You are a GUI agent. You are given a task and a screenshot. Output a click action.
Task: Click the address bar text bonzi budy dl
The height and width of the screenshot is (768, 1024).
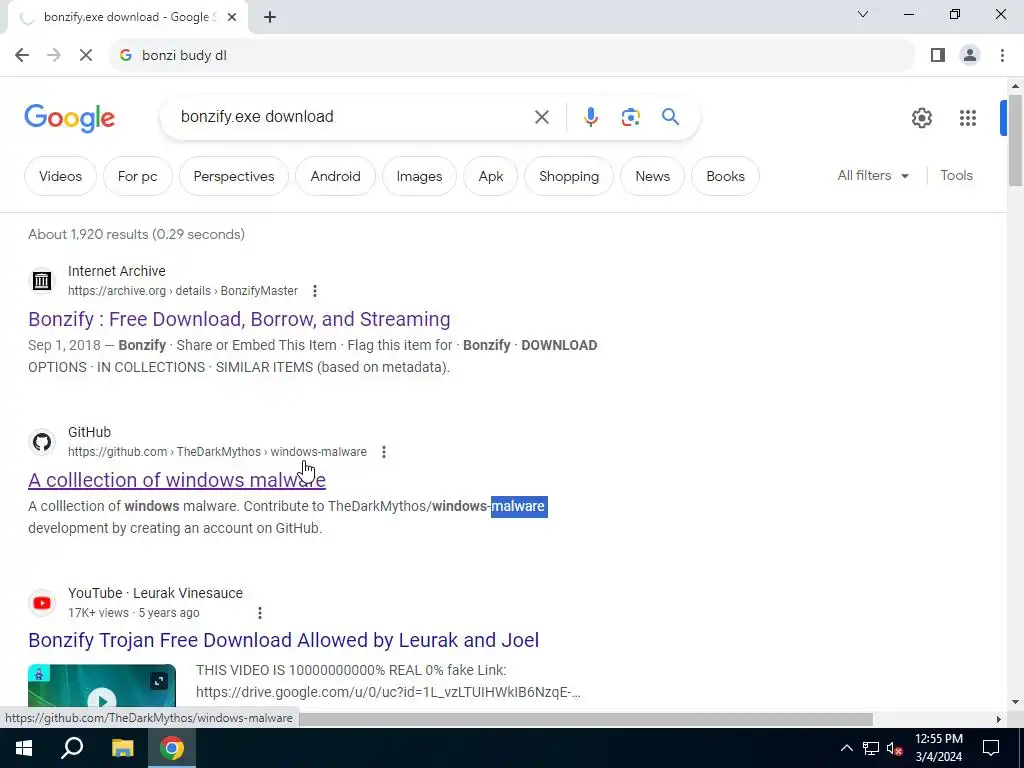click(x=184, y=56)
